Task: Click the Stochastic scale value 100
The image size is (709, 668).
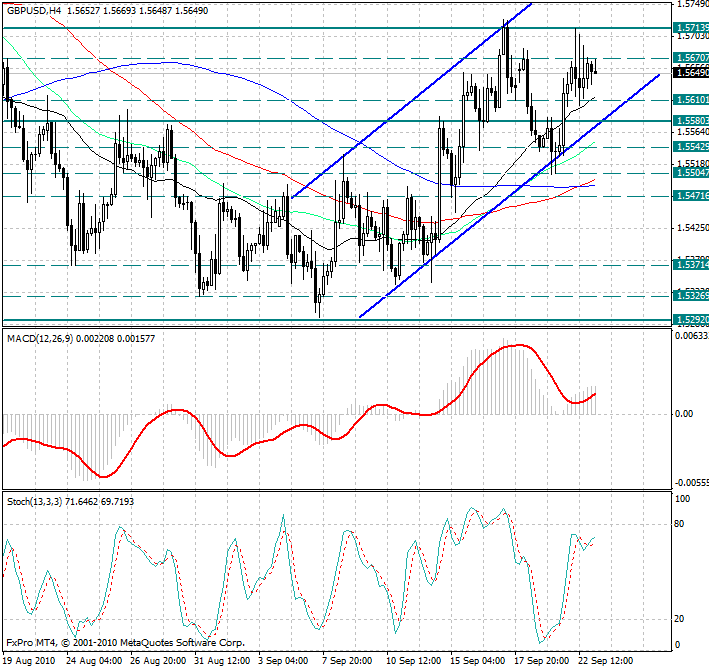Action: [x=682, y=499]
